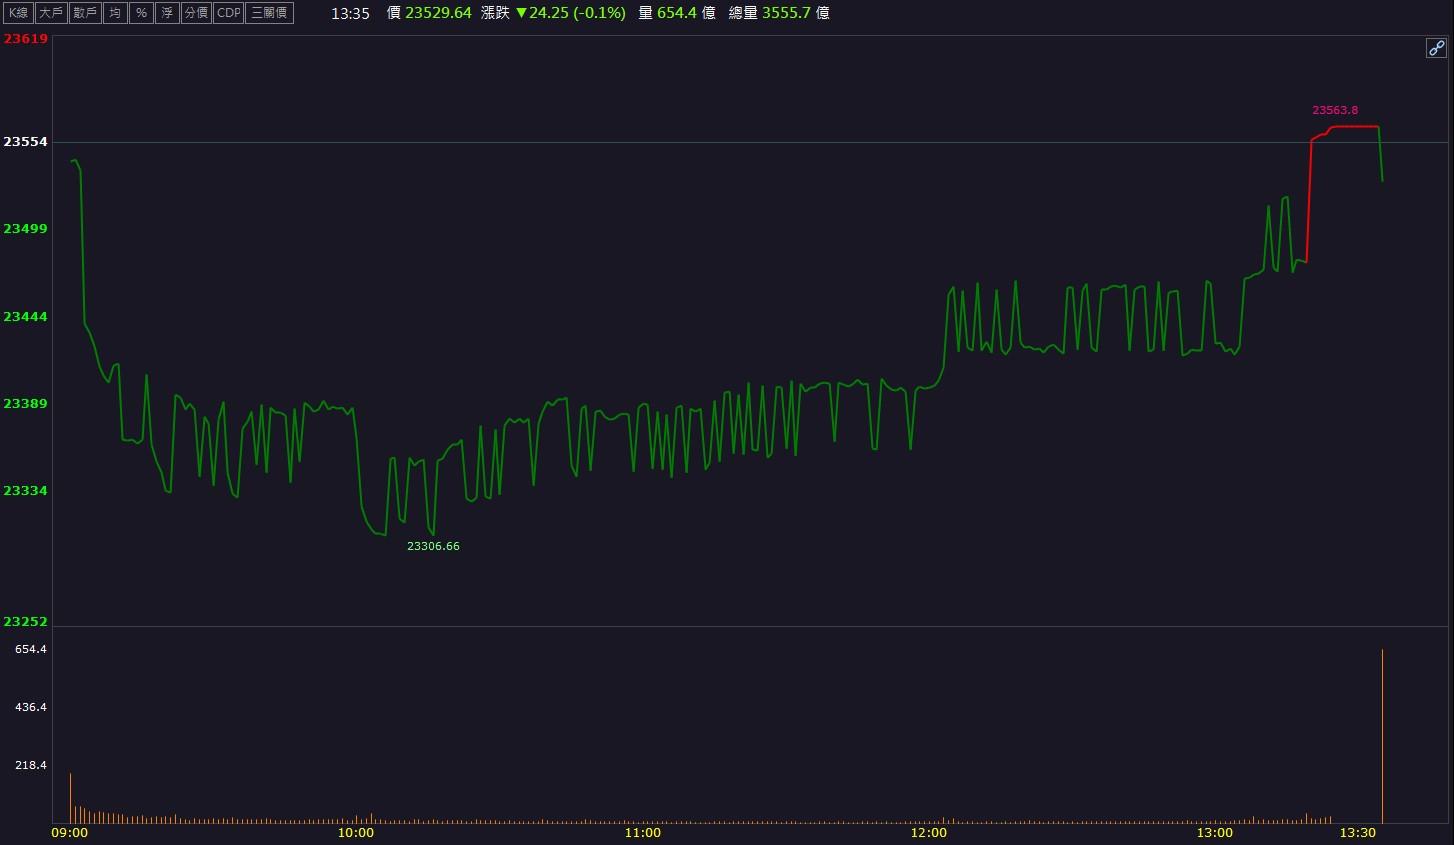Switch to the K線 chart view
Screen dimensions: 1454x845
click(x=19, y=13)
